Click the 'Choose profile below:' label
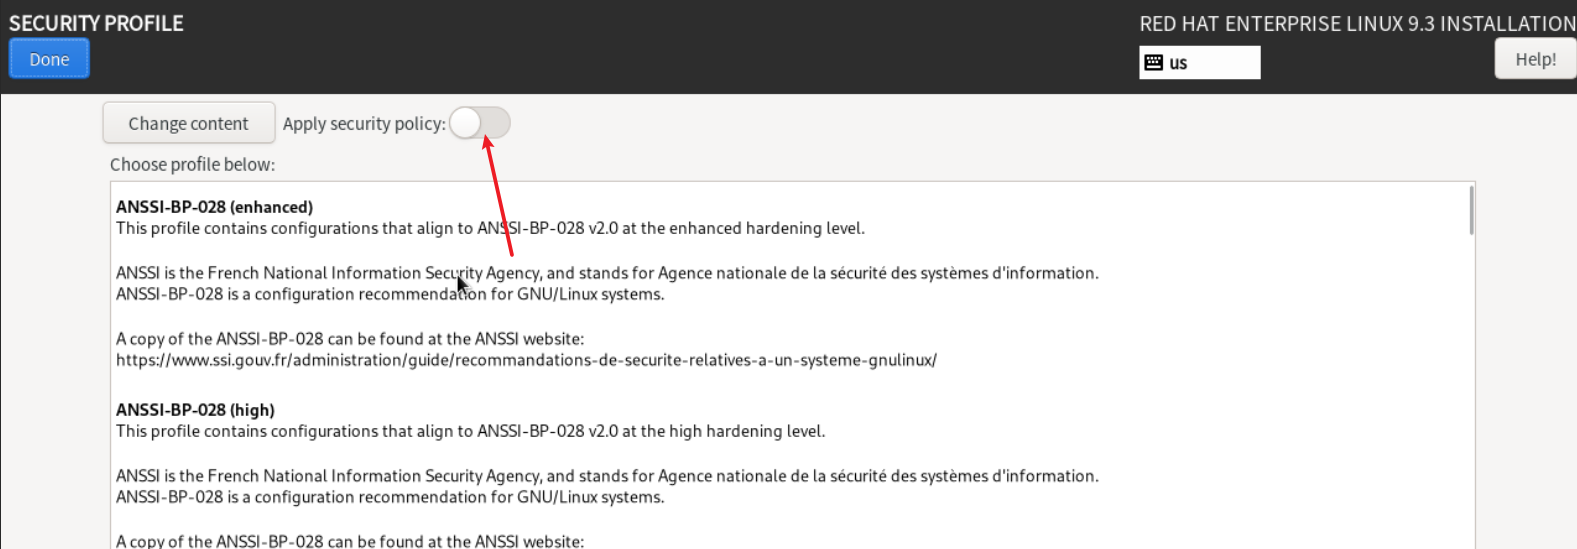The image size is (1577, 549). pos(192,165)
